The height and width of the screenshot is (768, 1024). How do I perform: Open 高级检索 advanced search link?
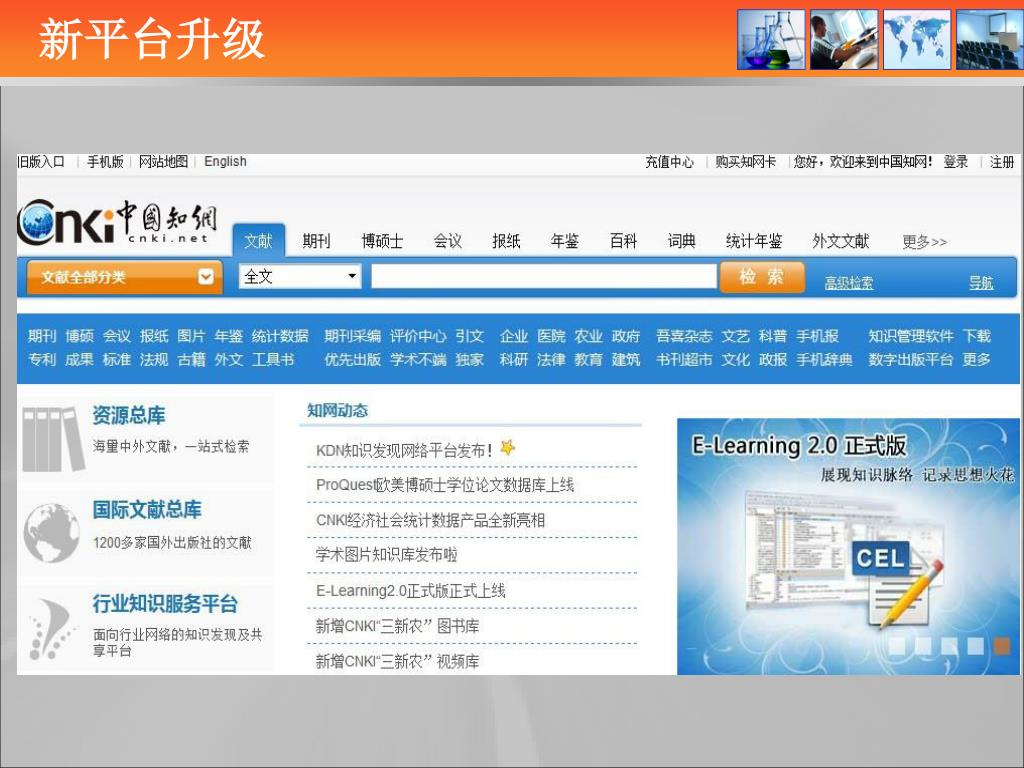848,283
